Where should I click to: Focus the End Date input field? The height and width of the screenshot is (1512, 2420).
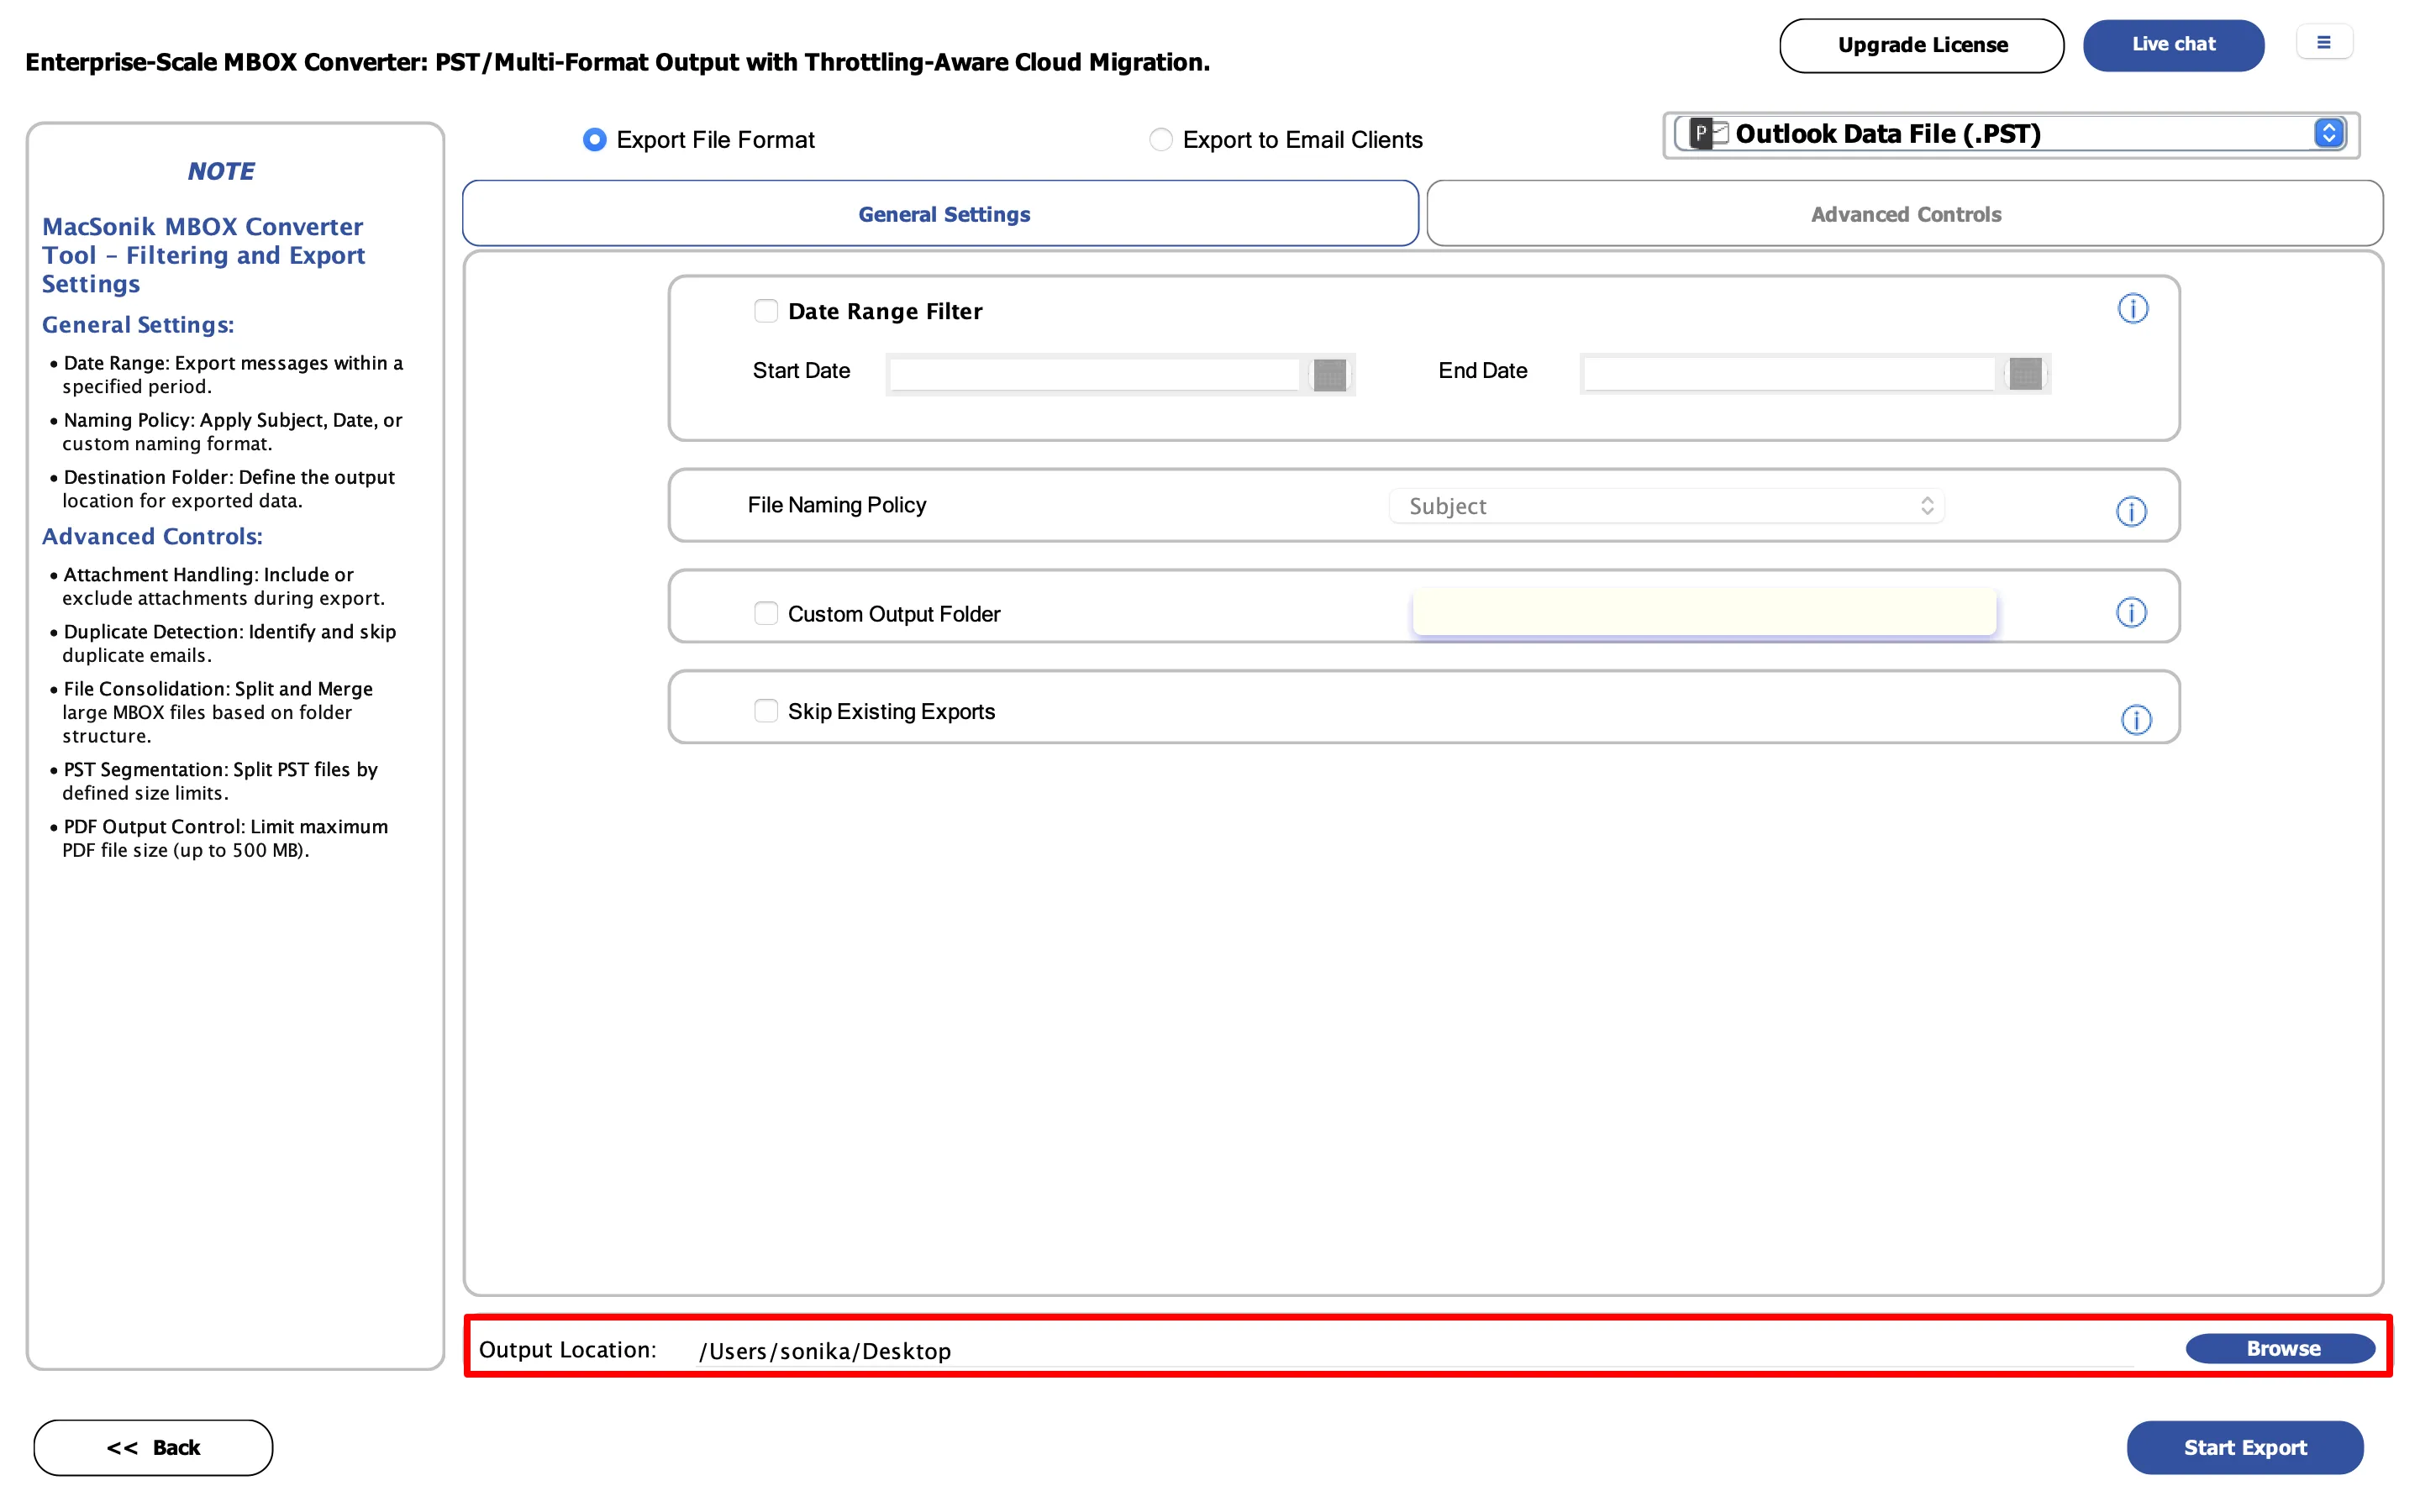coord(1789,374)
